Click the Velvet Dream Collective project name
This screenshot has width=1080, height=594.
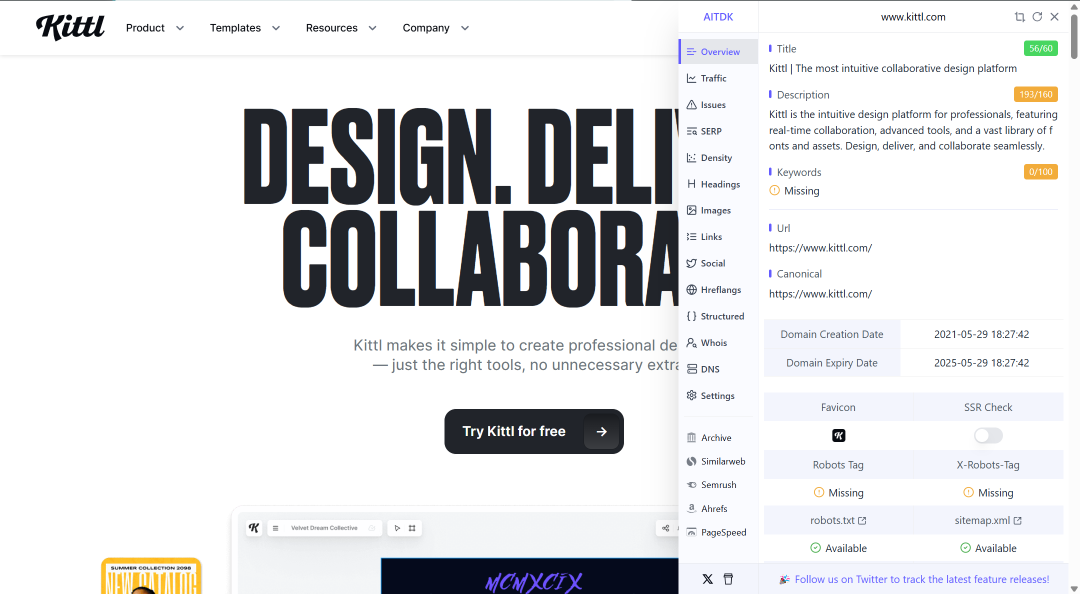324,529
